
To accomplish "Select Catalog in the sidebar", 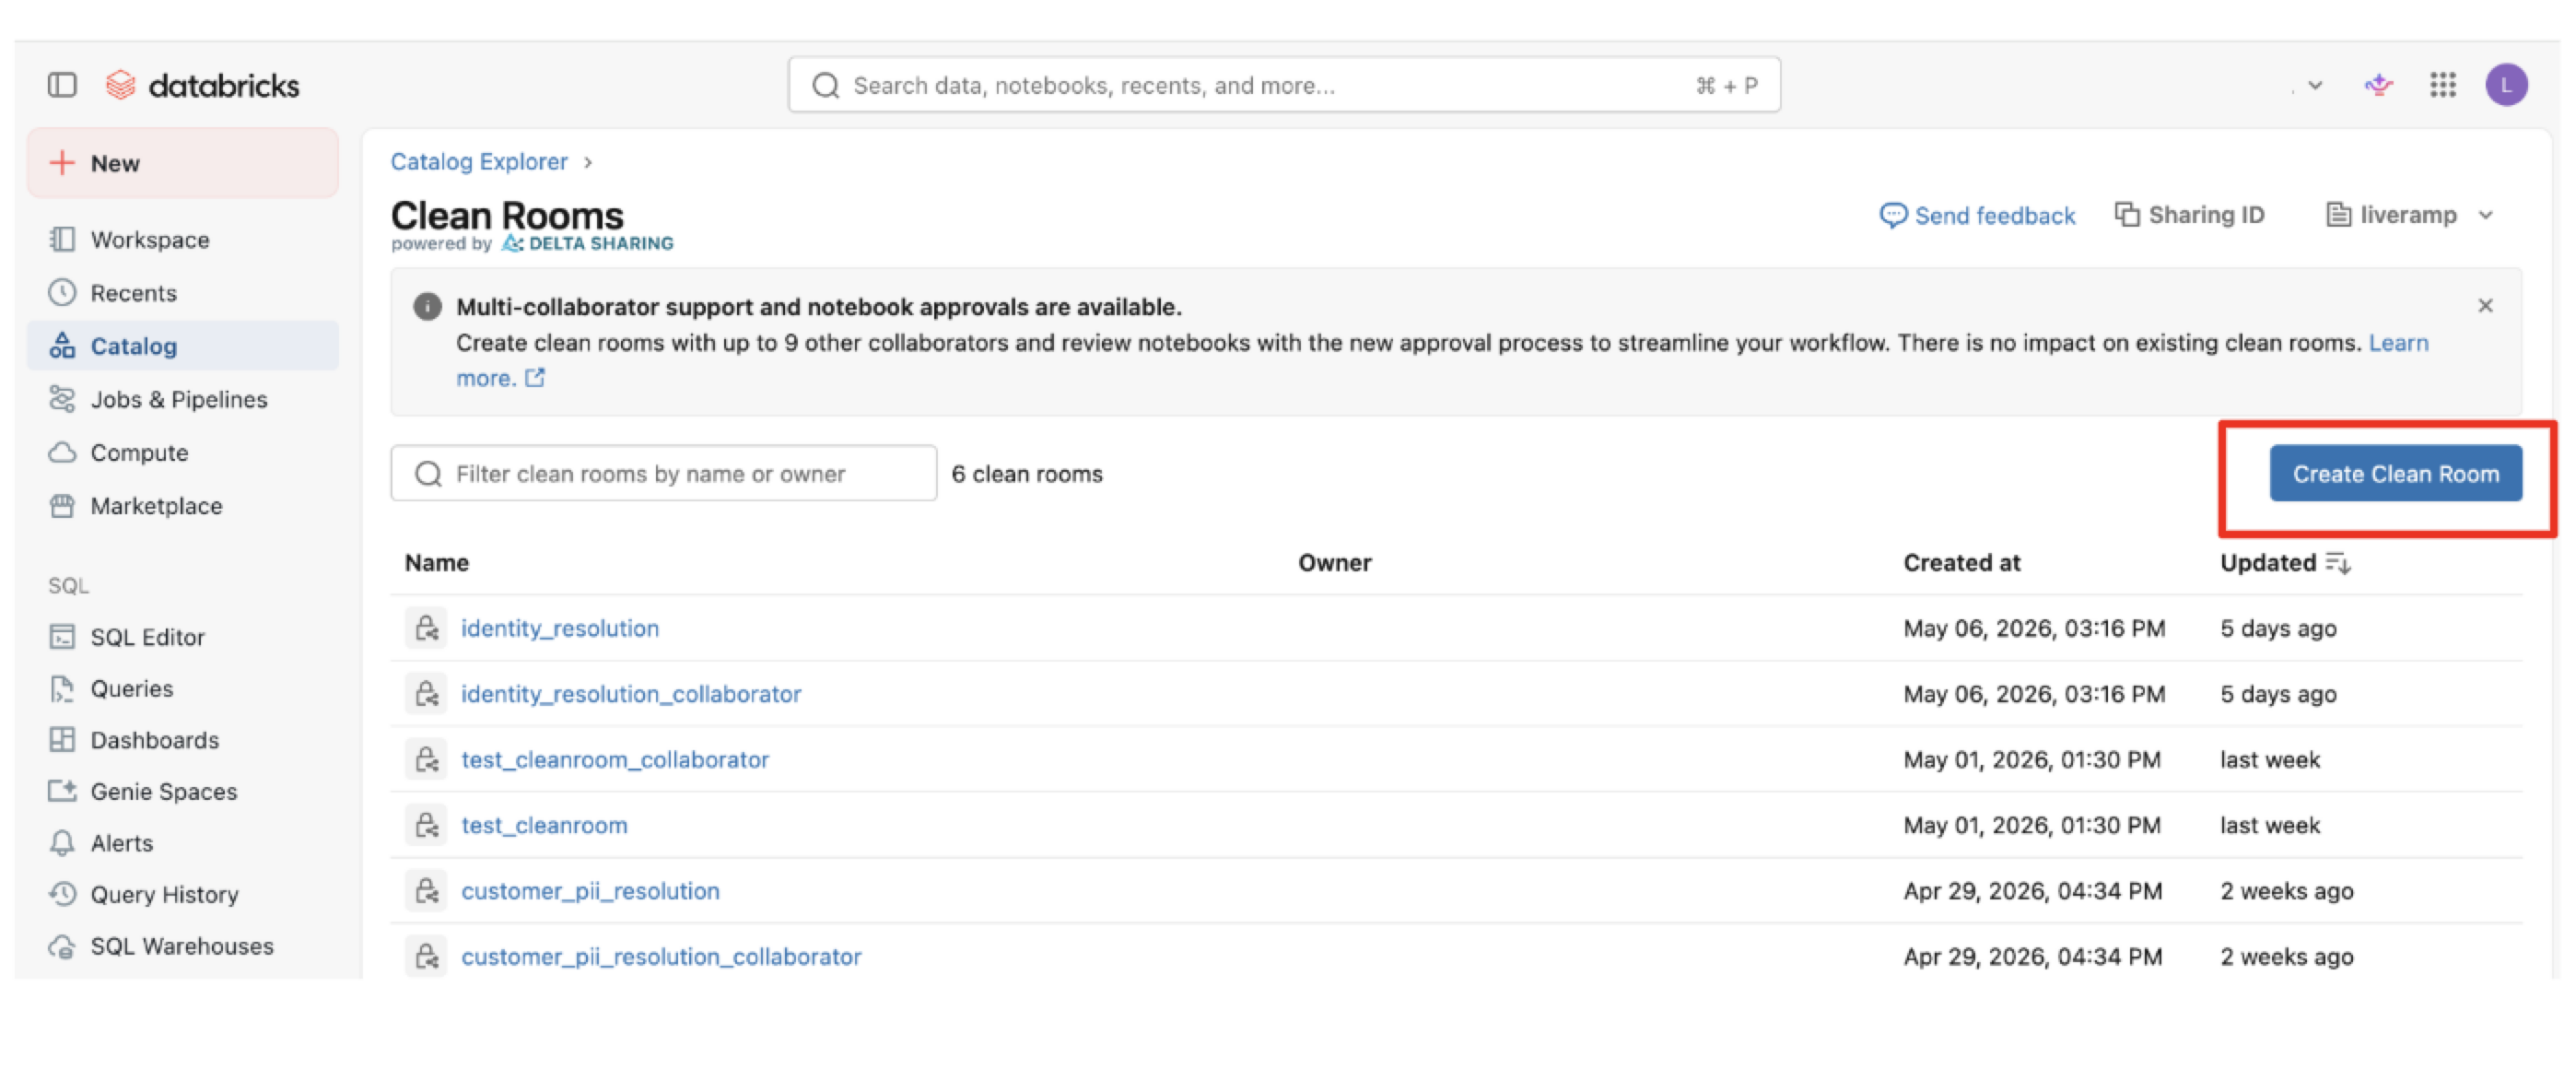I will click(x=183, y=346).
